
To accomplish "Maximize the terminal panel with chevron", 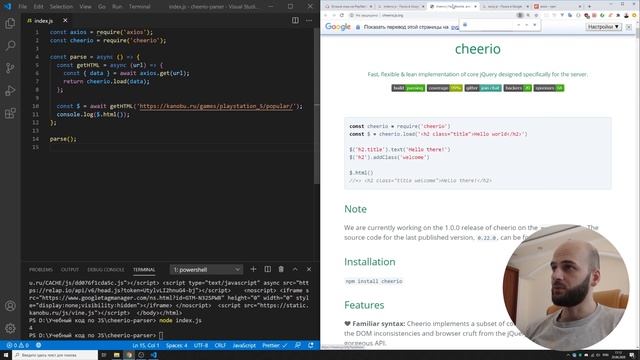I will coord(295,269).
